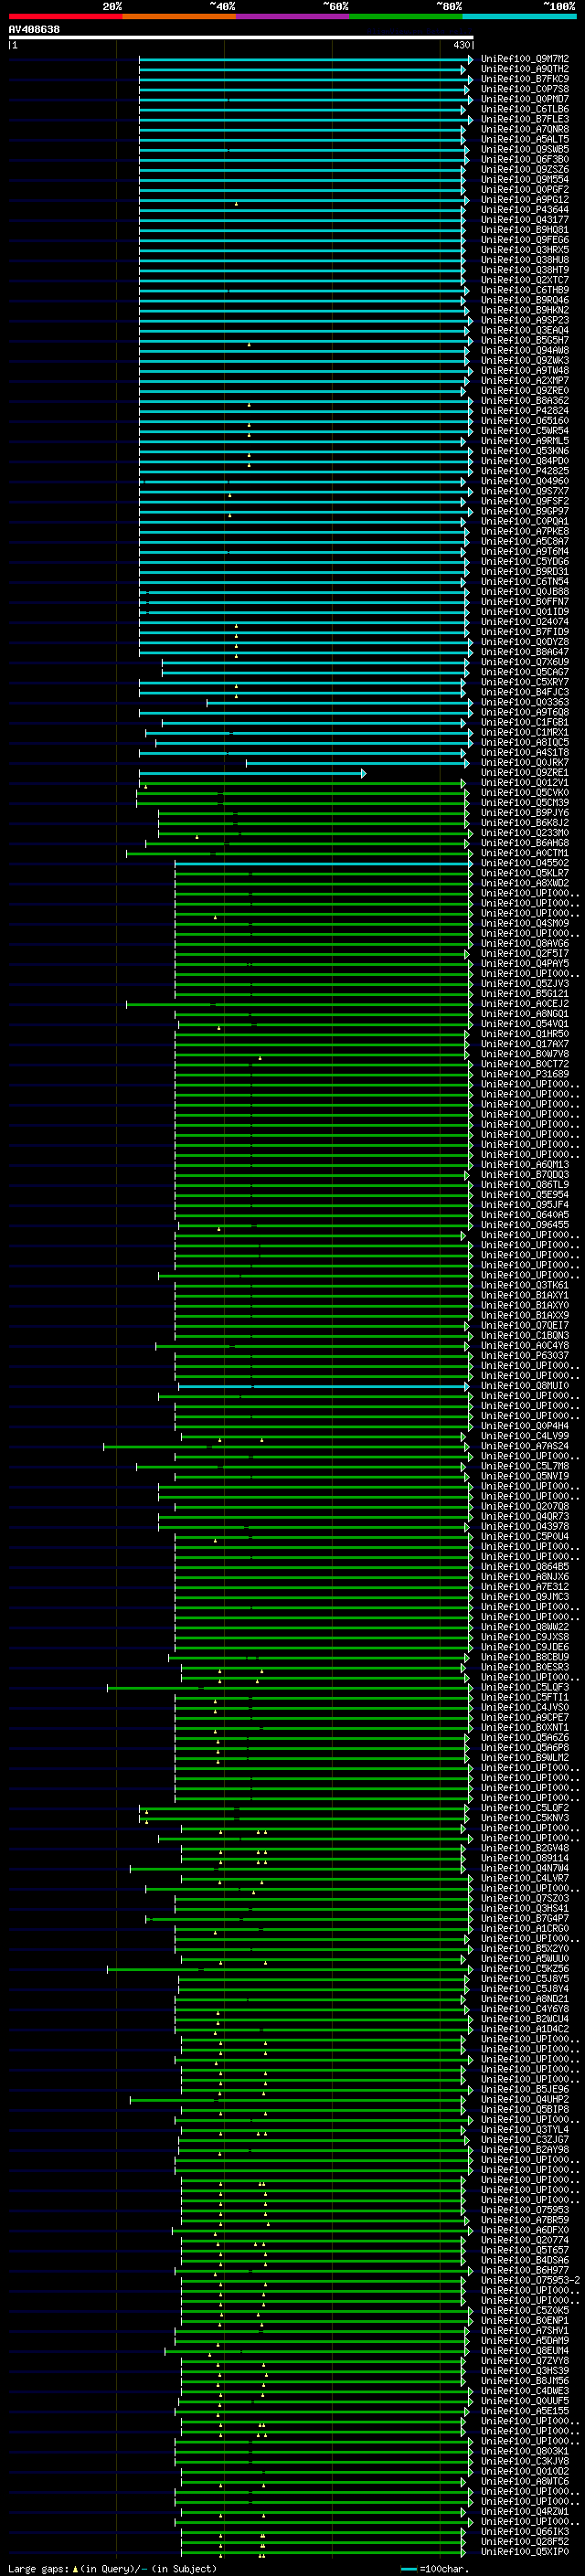Select label UniRef100_A7PKE8
This screenshot has height=2576, width=585.
coord(525,531)
